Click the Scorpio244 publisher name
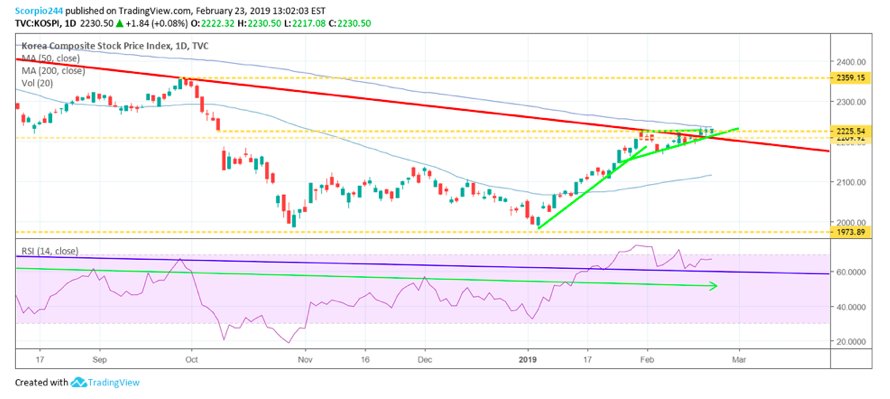890x399 pixels. tap(38, 10)
